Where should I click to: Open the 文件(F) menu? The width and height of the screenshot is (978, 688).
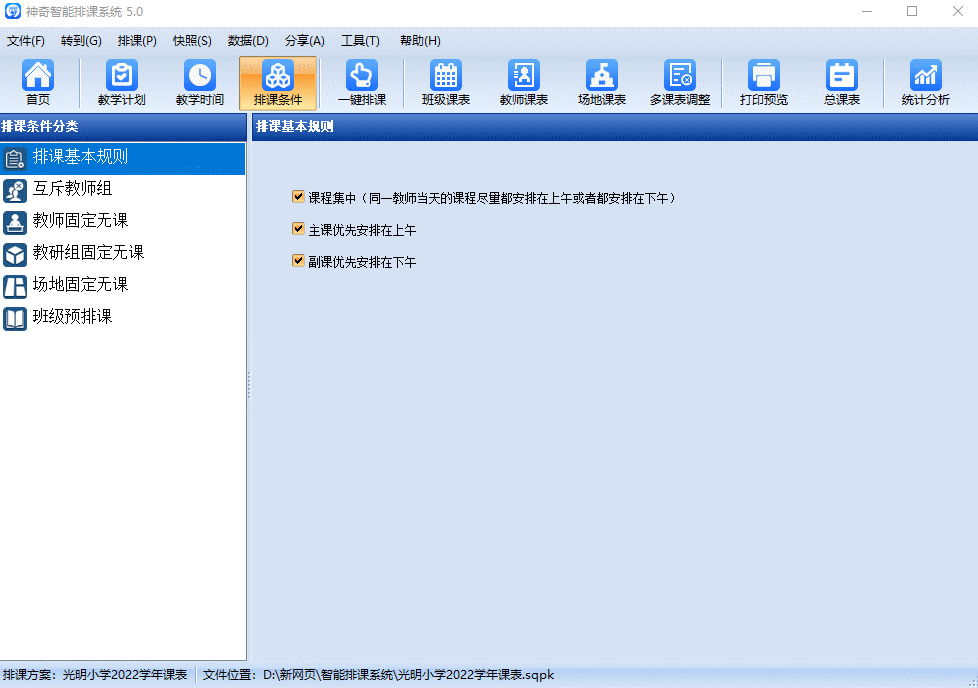pyautogui.click(x=26, y=41)
